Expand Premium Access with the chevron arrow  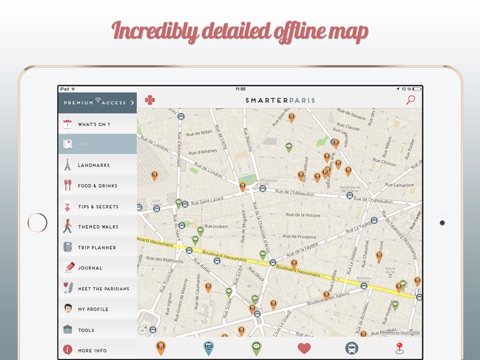click(x=132, y=103)
